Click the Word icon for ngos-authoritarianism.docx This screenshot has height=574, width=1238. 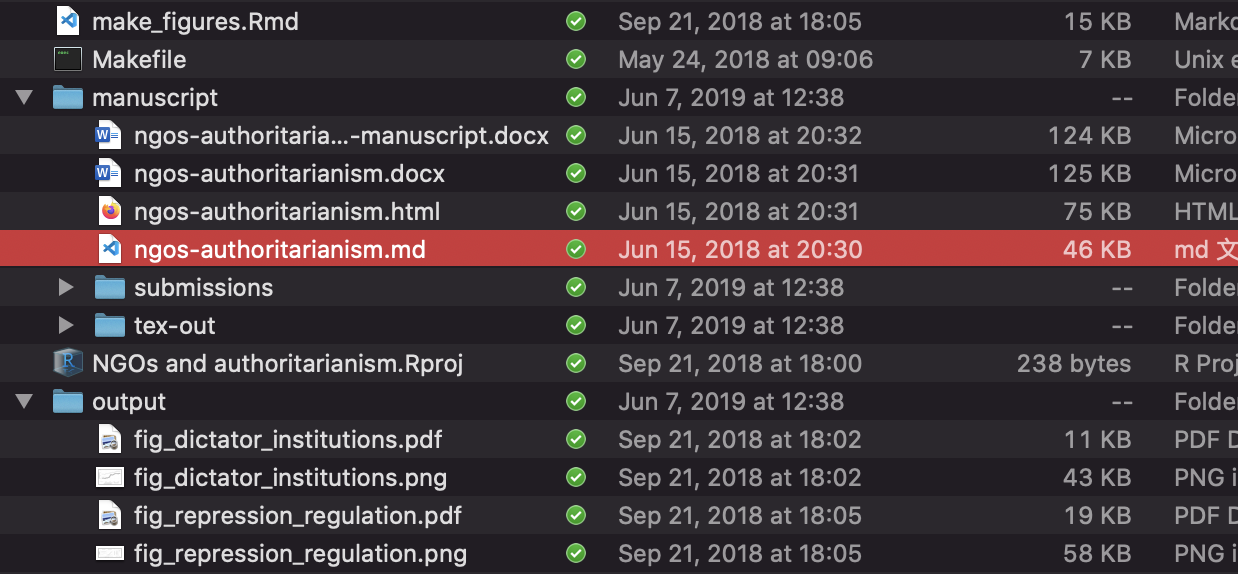[x=109, y=173]
